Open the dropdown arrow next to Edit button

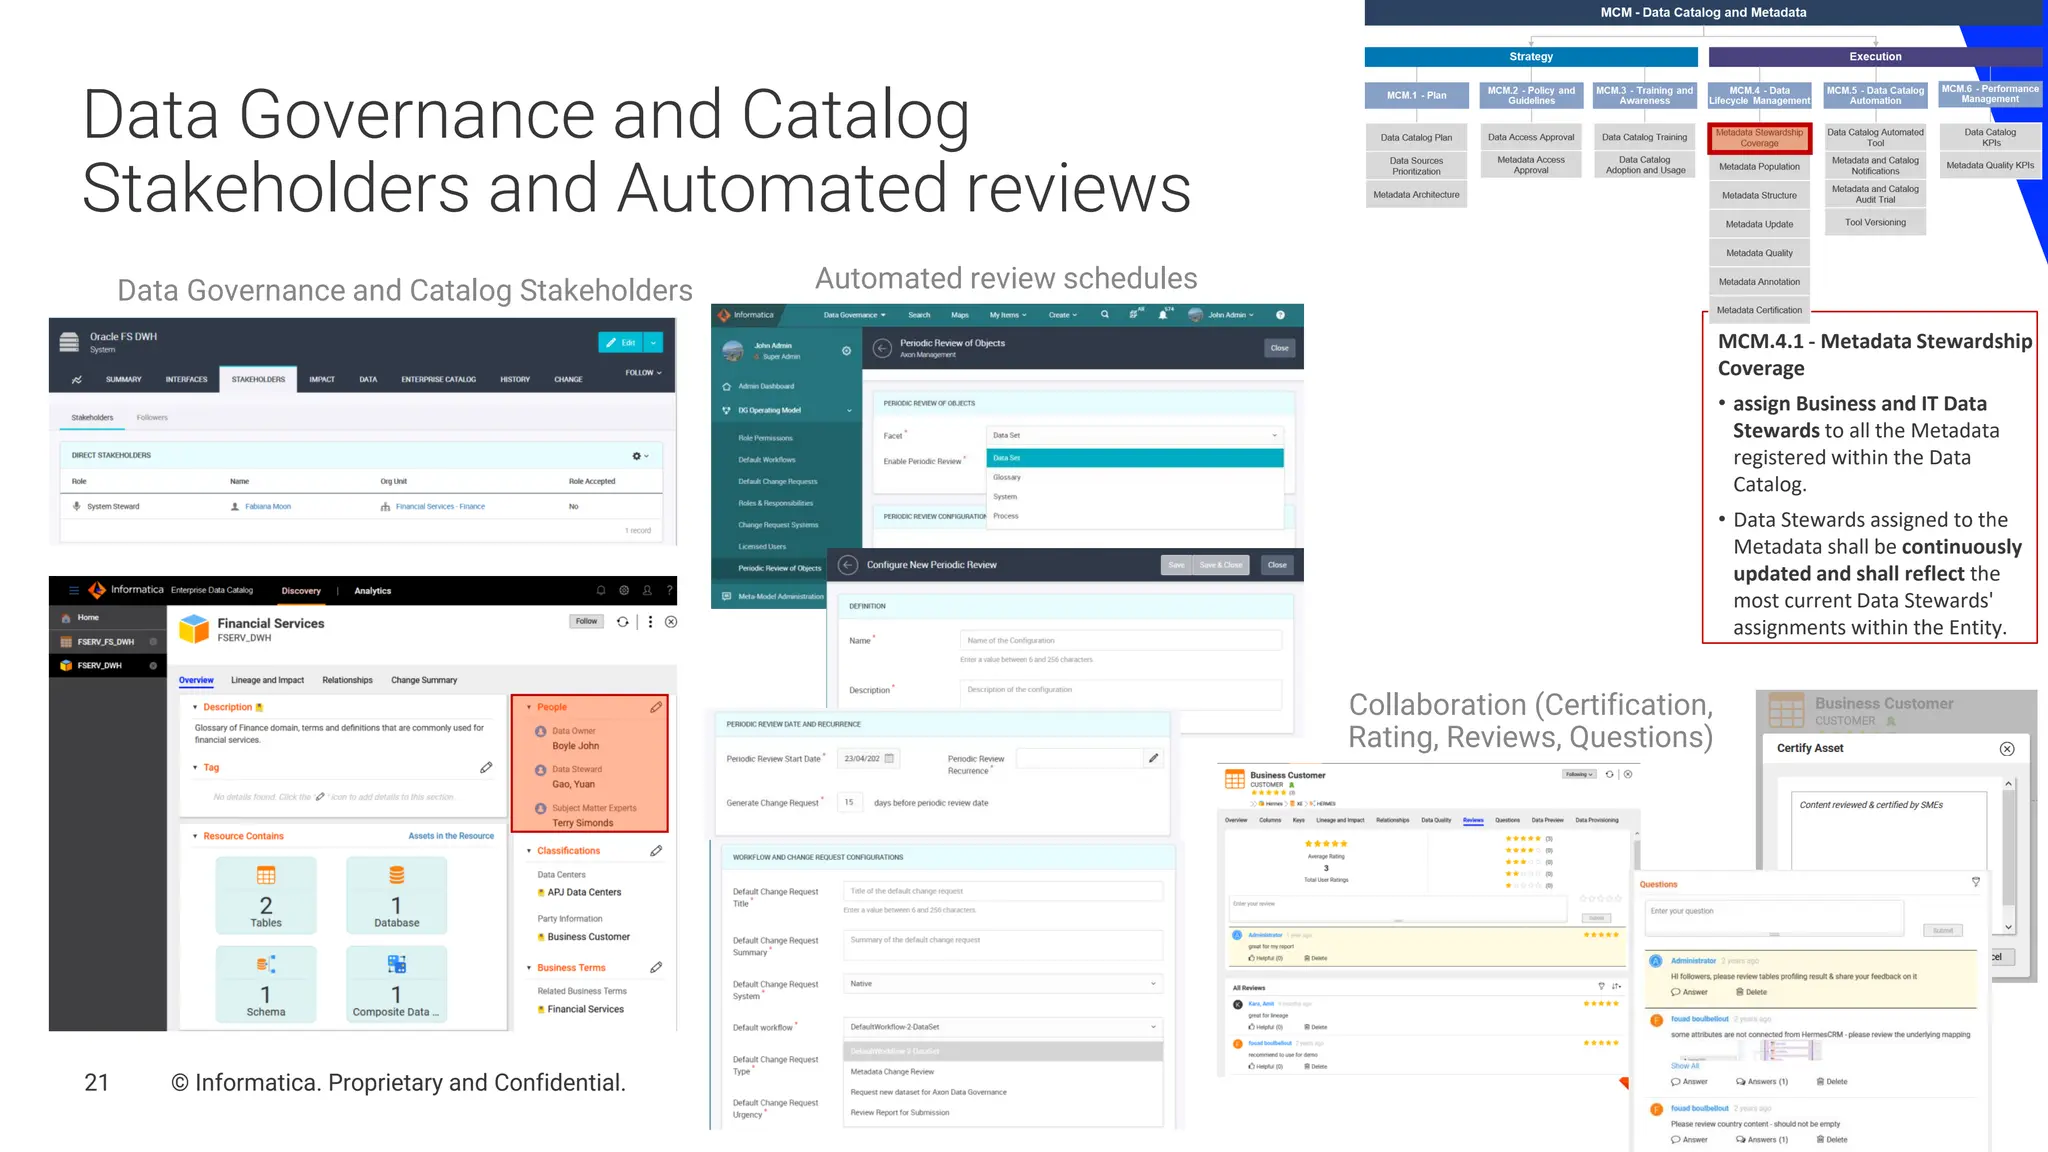click(653, 342)
